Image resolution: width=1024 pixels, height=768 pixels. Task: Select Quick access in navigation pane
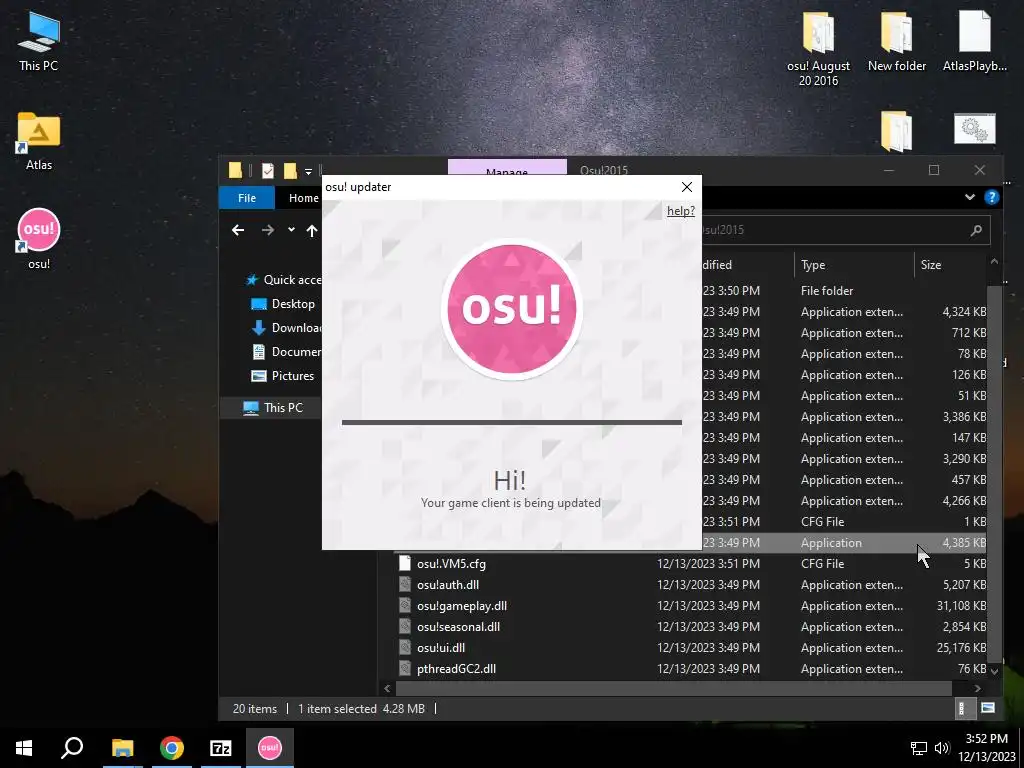pyautogui.click(x=283, y=280)
